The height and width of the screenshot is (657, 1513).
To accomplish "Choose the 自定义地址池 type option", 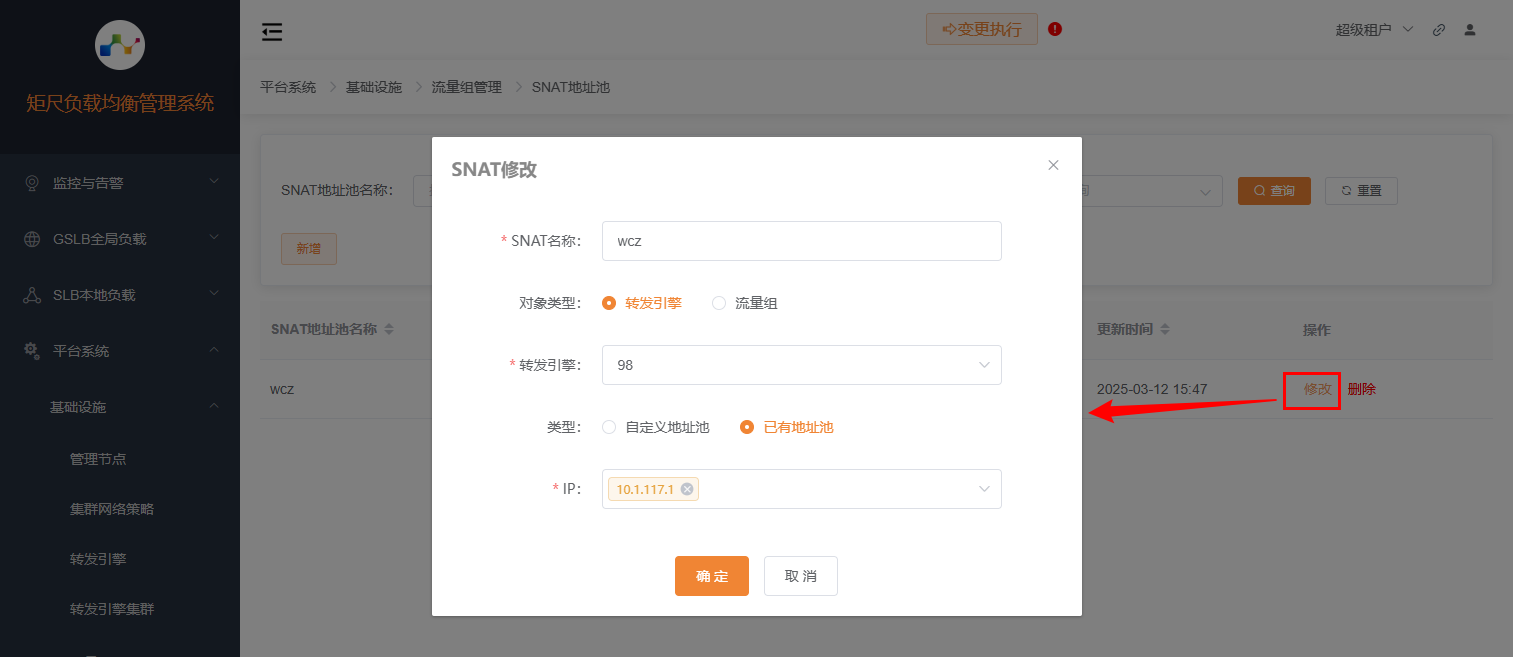I will [609, 427].
